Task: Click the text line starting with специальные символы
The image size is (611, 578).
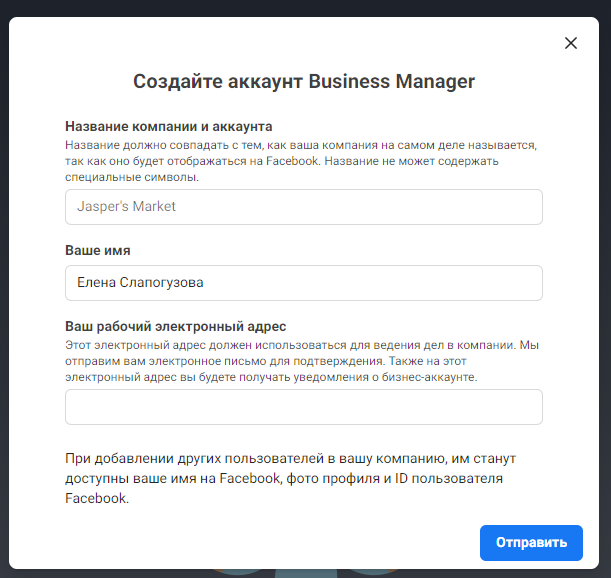Action: pos(132,177)
